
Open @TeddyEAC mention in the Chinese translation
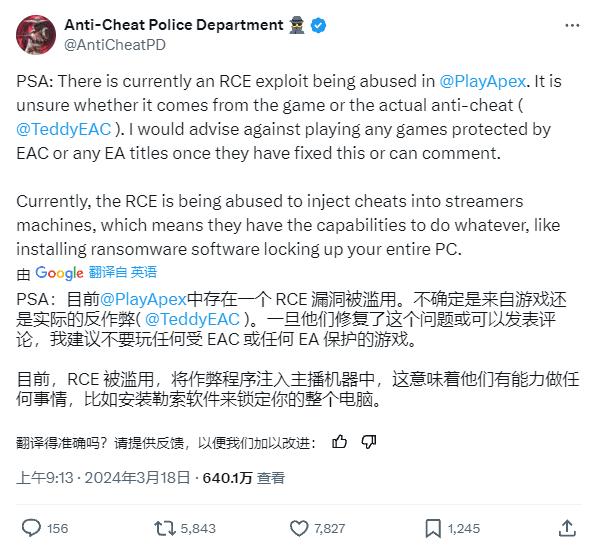click(x=193, y=319)
